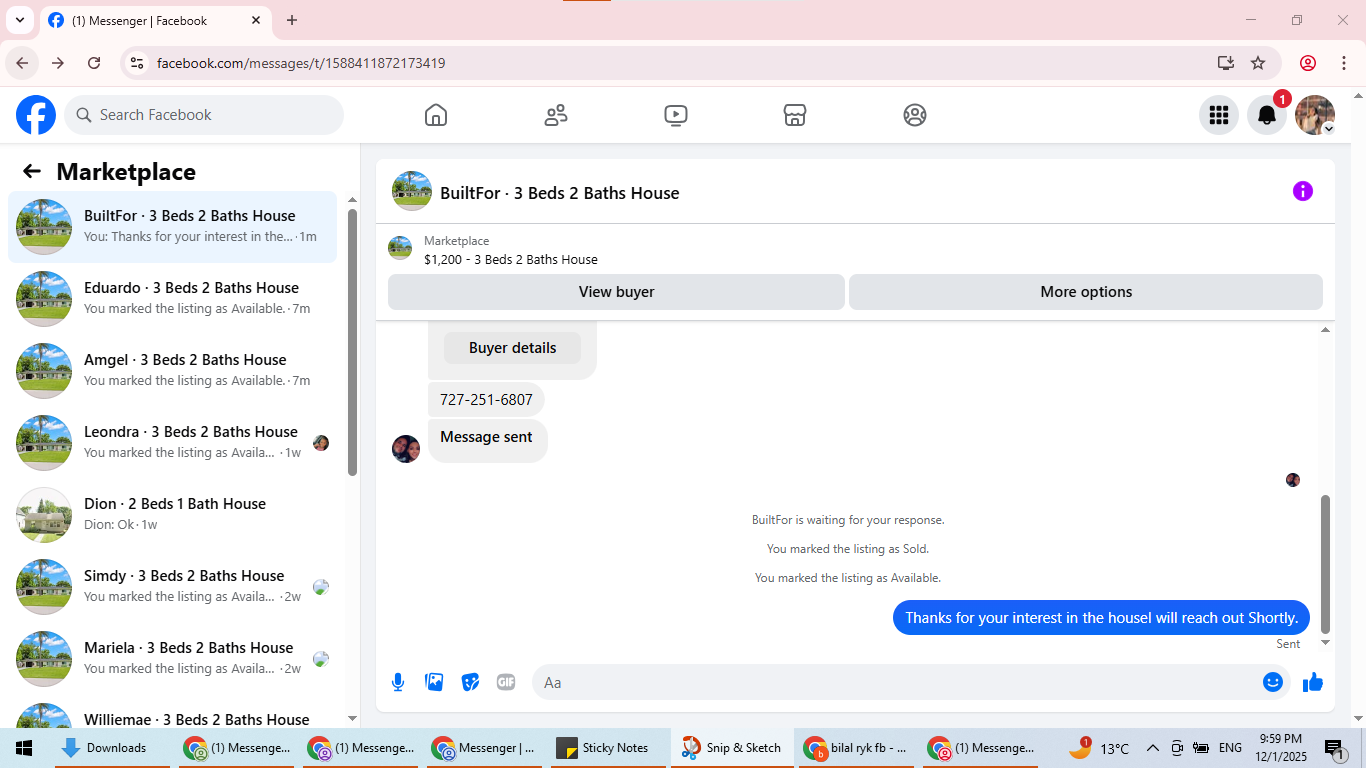Open the Video (Watch) icon
Viewport: 1366px width, 768px height.
(x=676, y=115)
